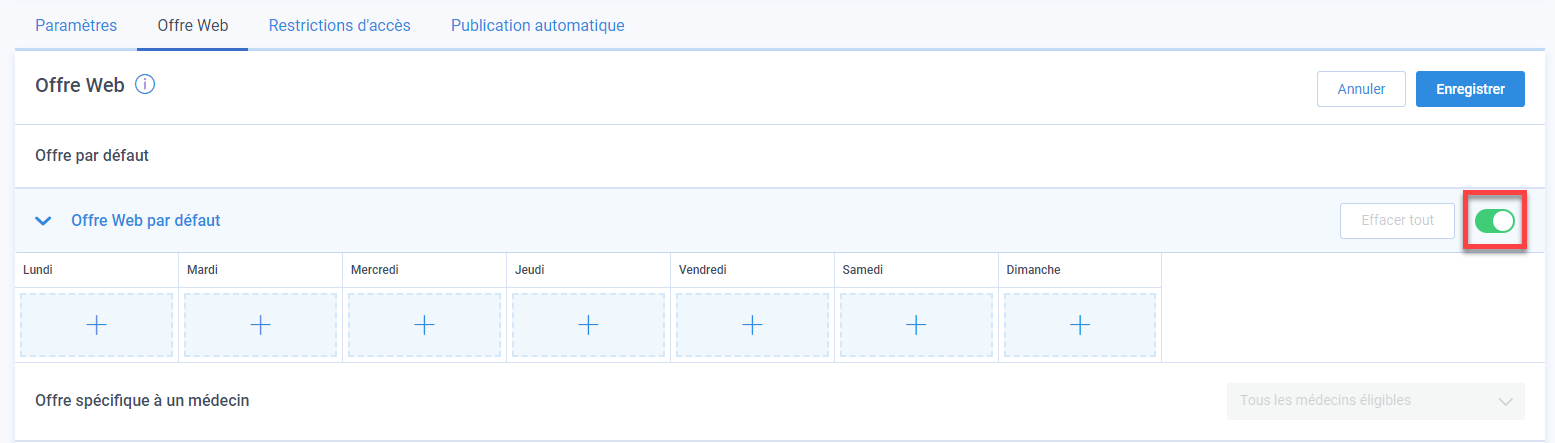This screenshot has height=443, width=1555.
Task: Disable the Offre Web par défaut switch
Action: [1495, 221]
